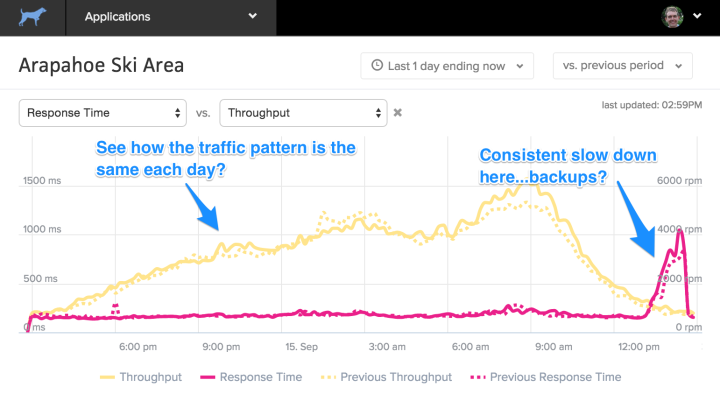
Task: Toggle Previous Throughput legend entry
Action: click(386, 377)
